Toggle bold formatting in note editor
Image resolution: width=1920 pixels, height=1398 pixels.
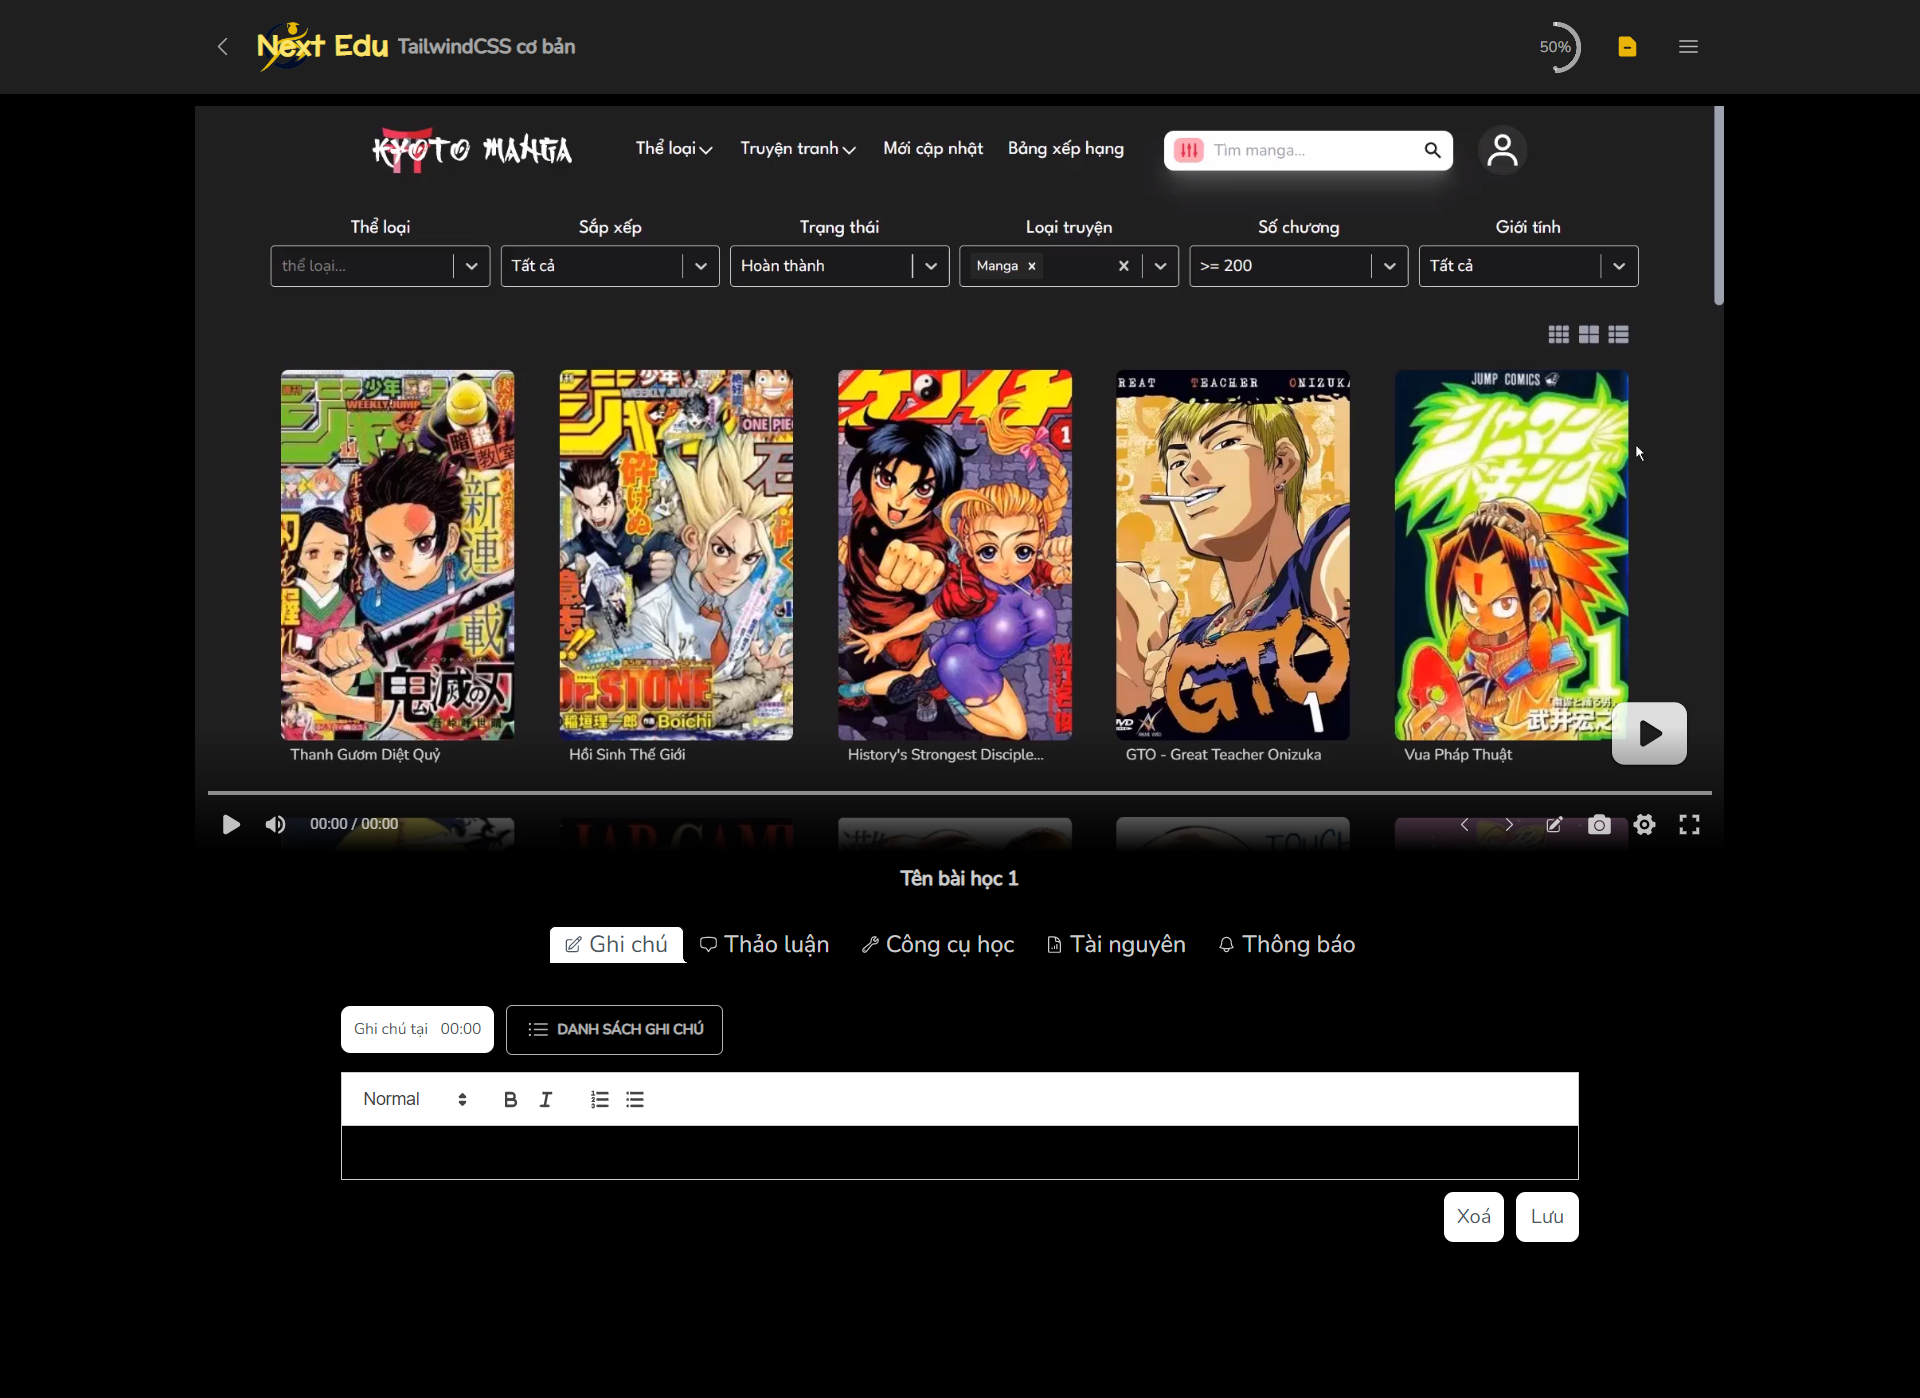510,1099
